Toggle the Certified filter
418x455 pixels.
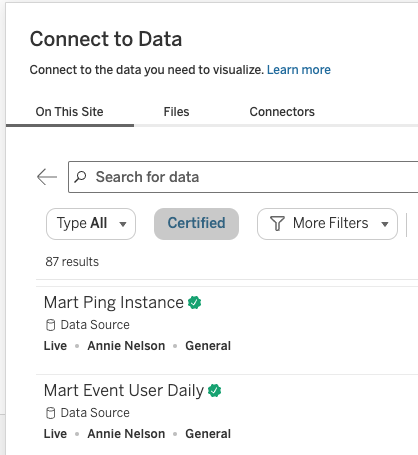(196, 224)
